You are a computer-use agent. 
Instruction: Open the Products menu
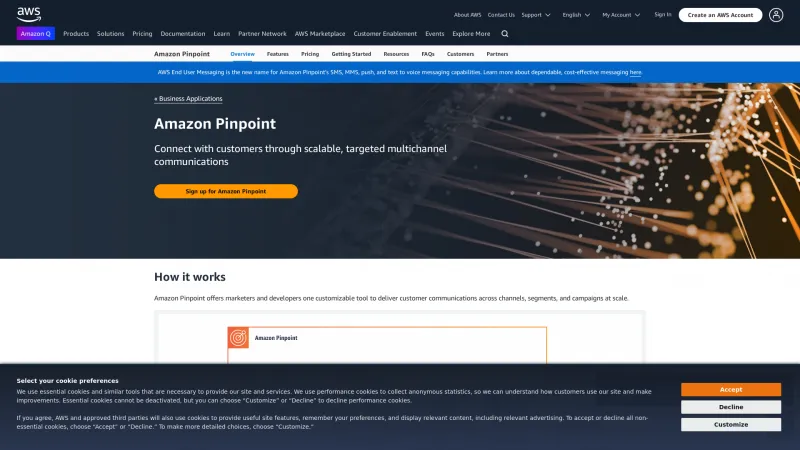(76, 34)
